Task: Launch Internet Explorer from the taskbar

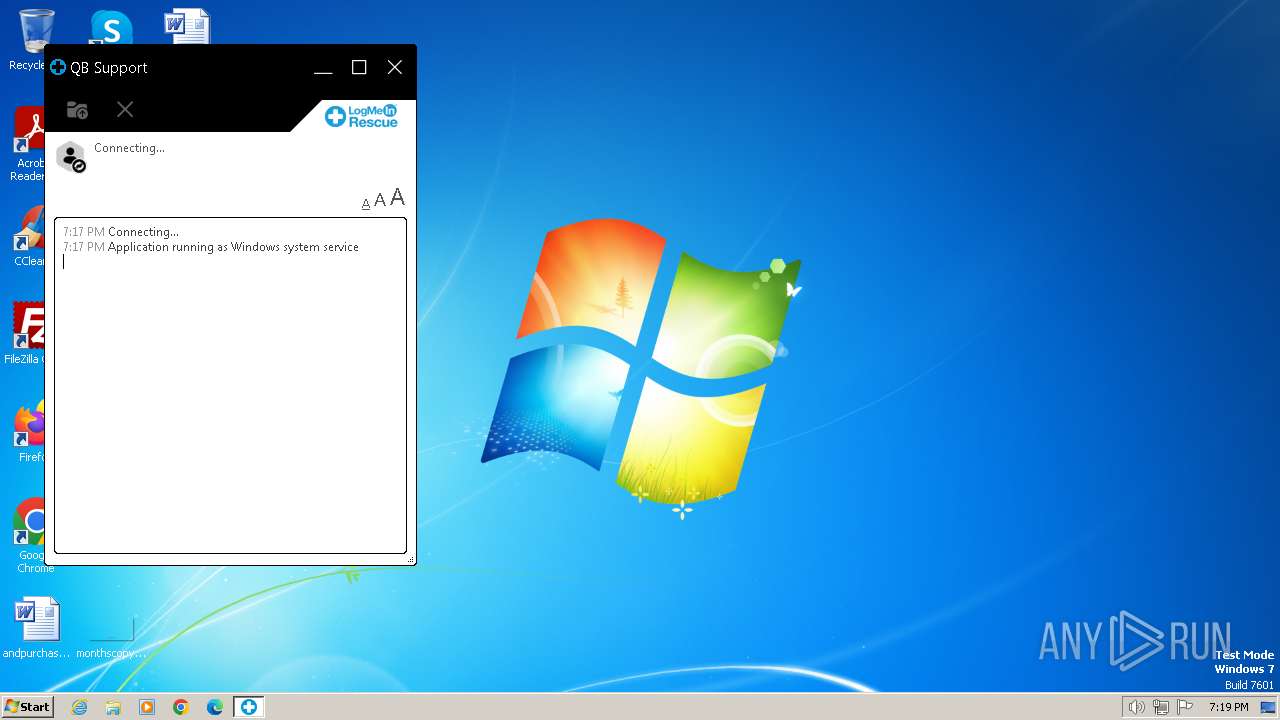Action: [79, 707]
